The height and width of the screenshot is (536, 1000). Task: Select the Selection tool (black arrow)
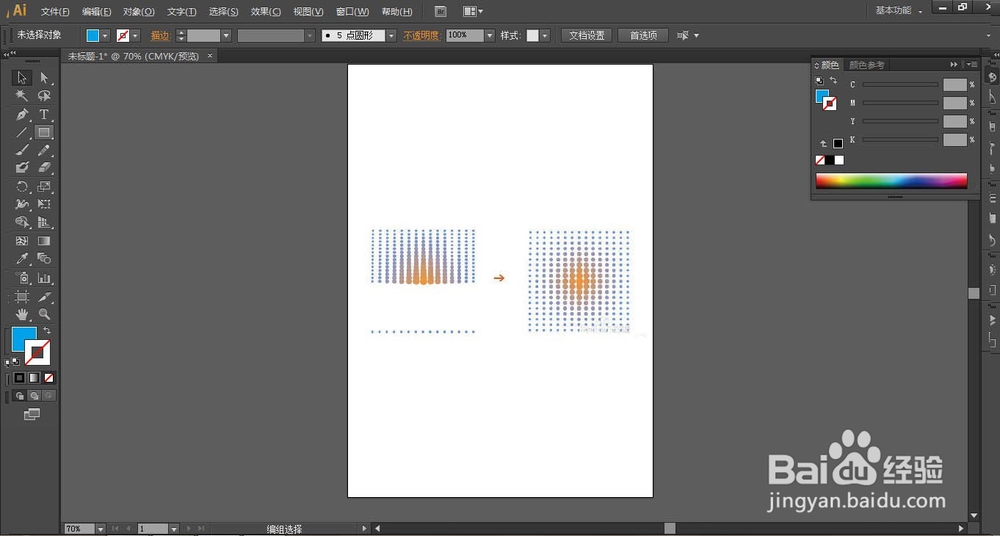[x=22, y=77]
